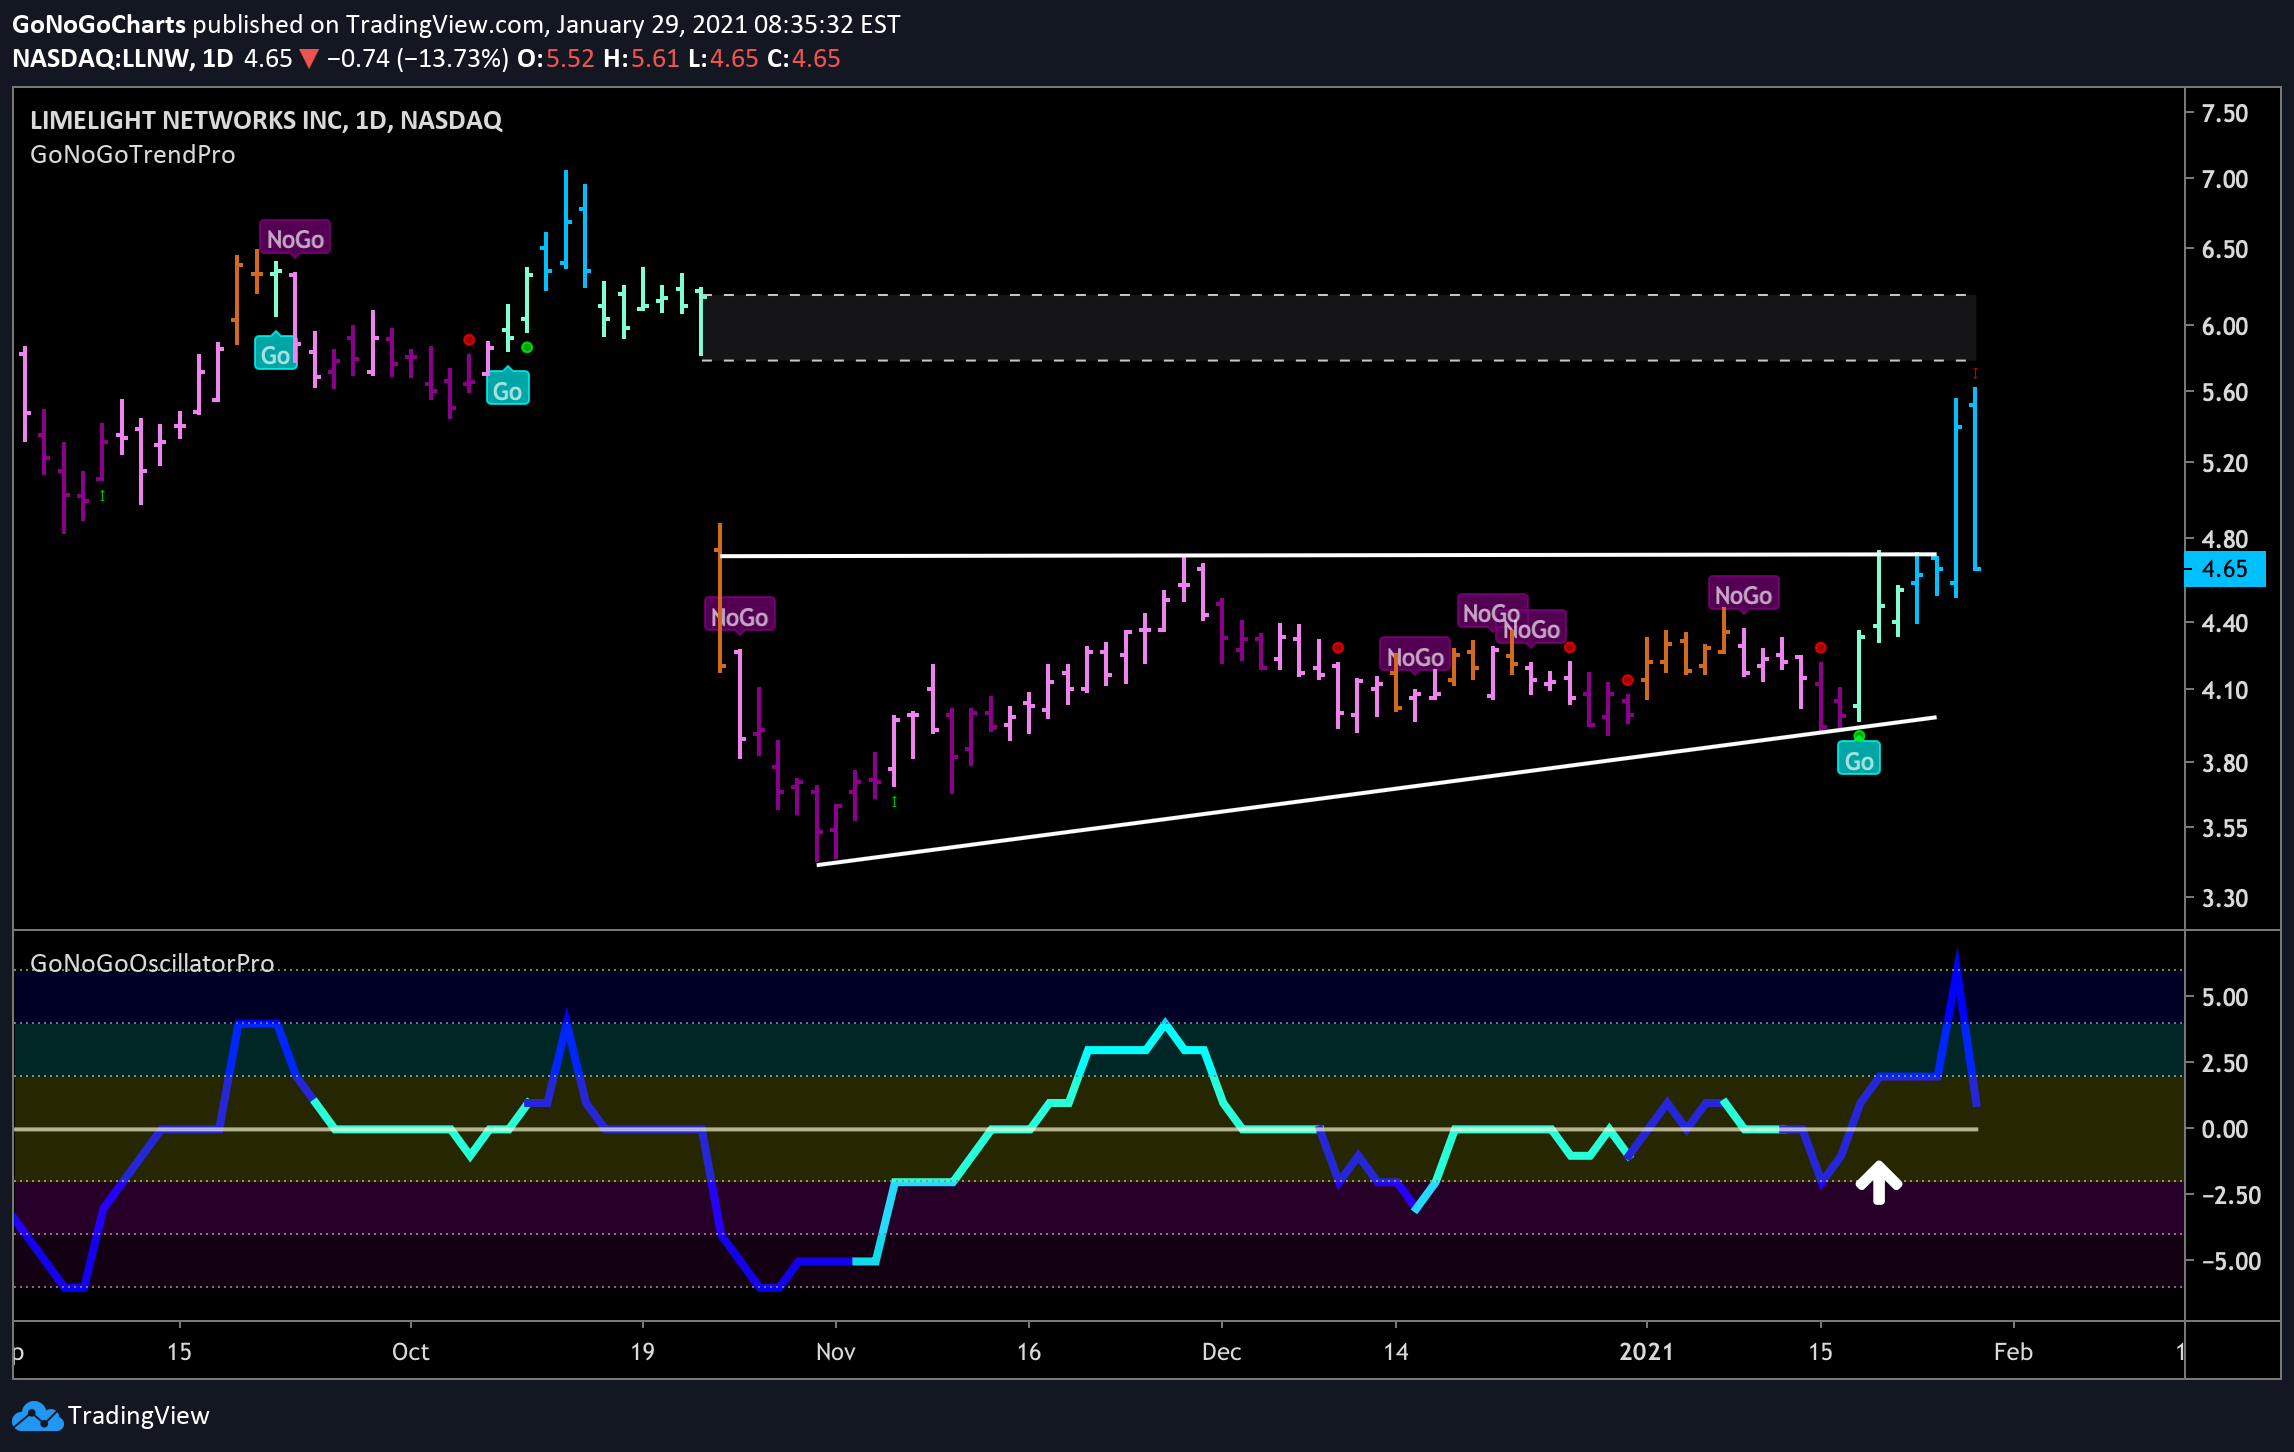2294x1452 pixels.
Task: Click the GoNoGoCharts publisher name
Action: 99,24
